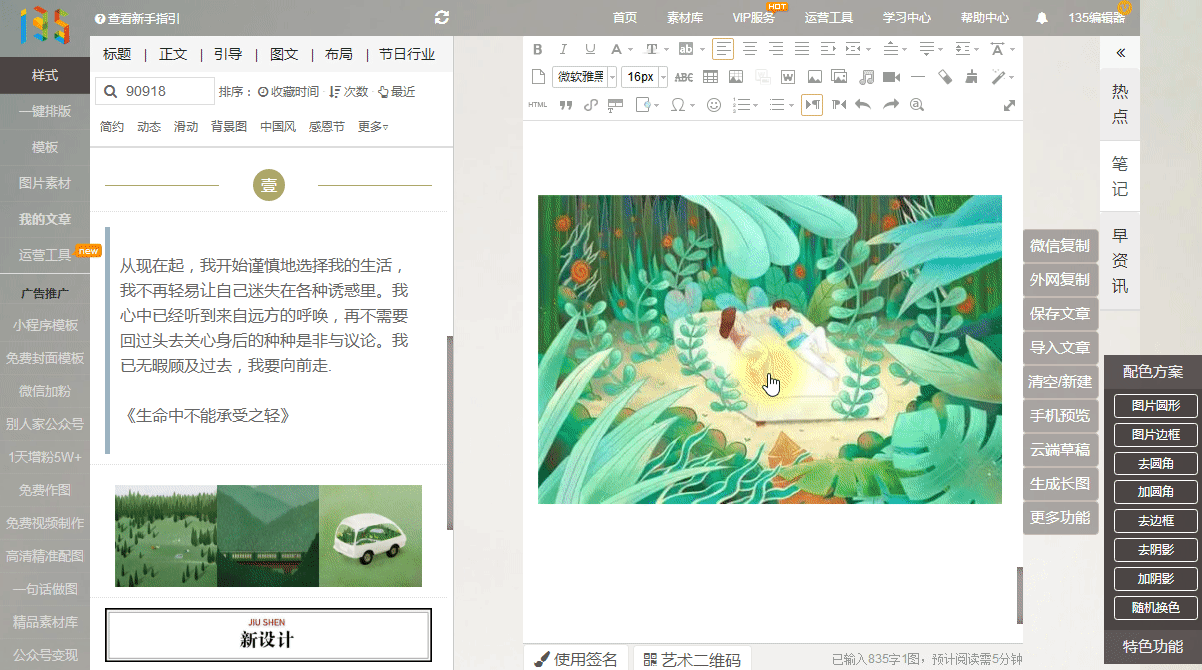This screenshot has height=670, width=1202.
Task: Toggle italic formatting
Action: point(563,49)
